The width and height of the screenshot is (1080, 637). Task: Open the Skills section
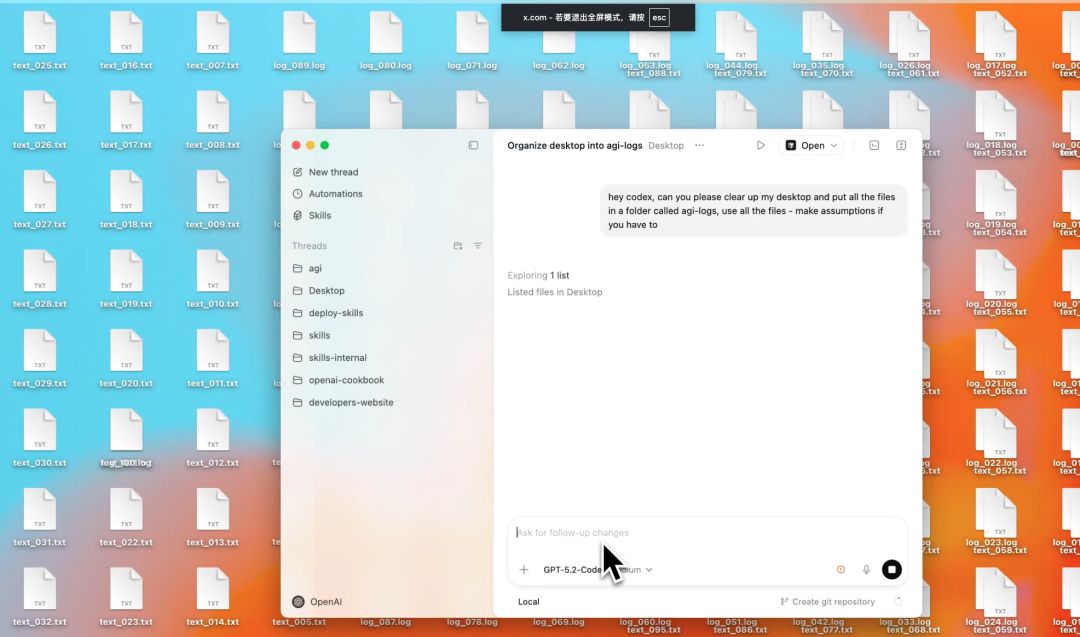(x=319, y=216)
